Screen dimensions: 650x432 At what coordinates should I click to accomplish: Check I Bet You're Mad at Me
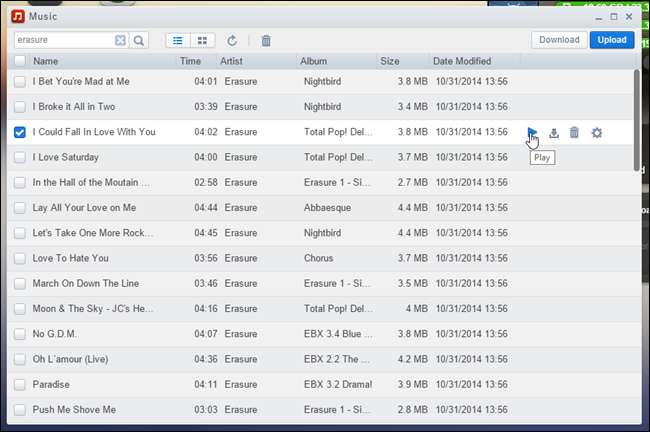[x=20, y=81]
